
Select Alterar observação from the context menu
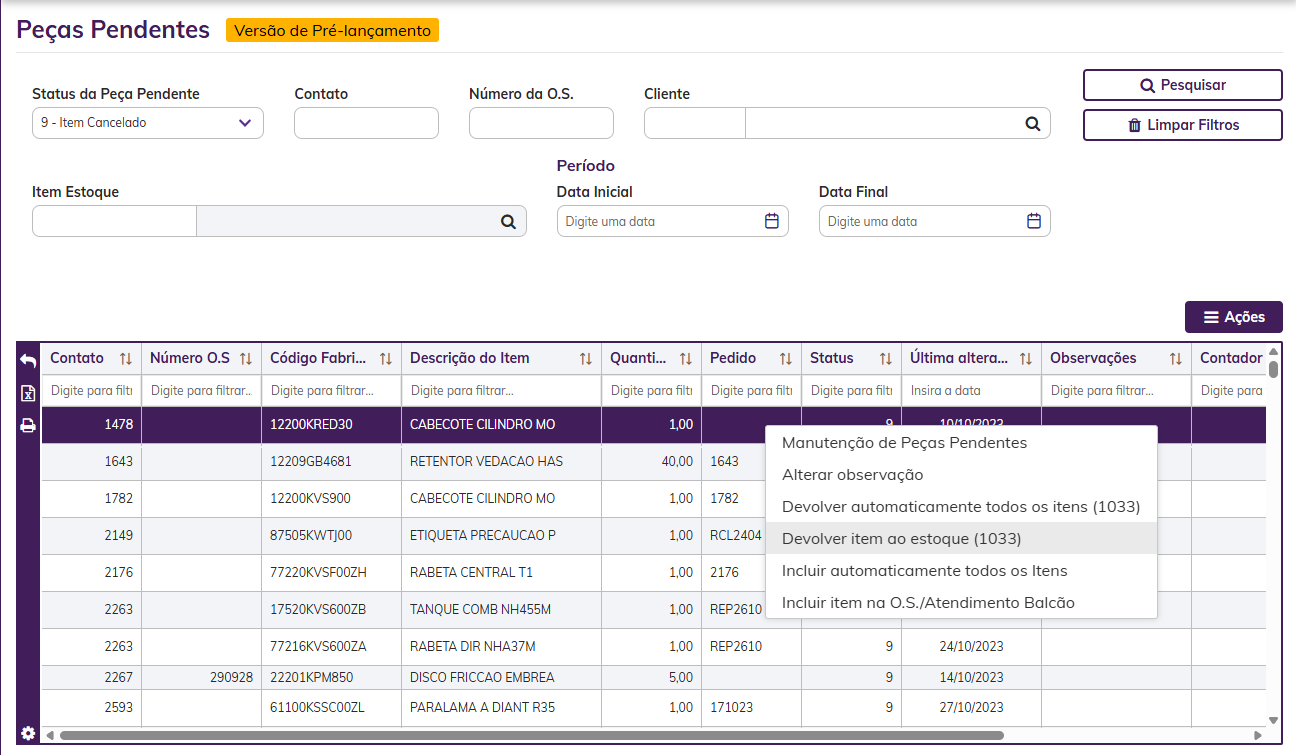852,475
